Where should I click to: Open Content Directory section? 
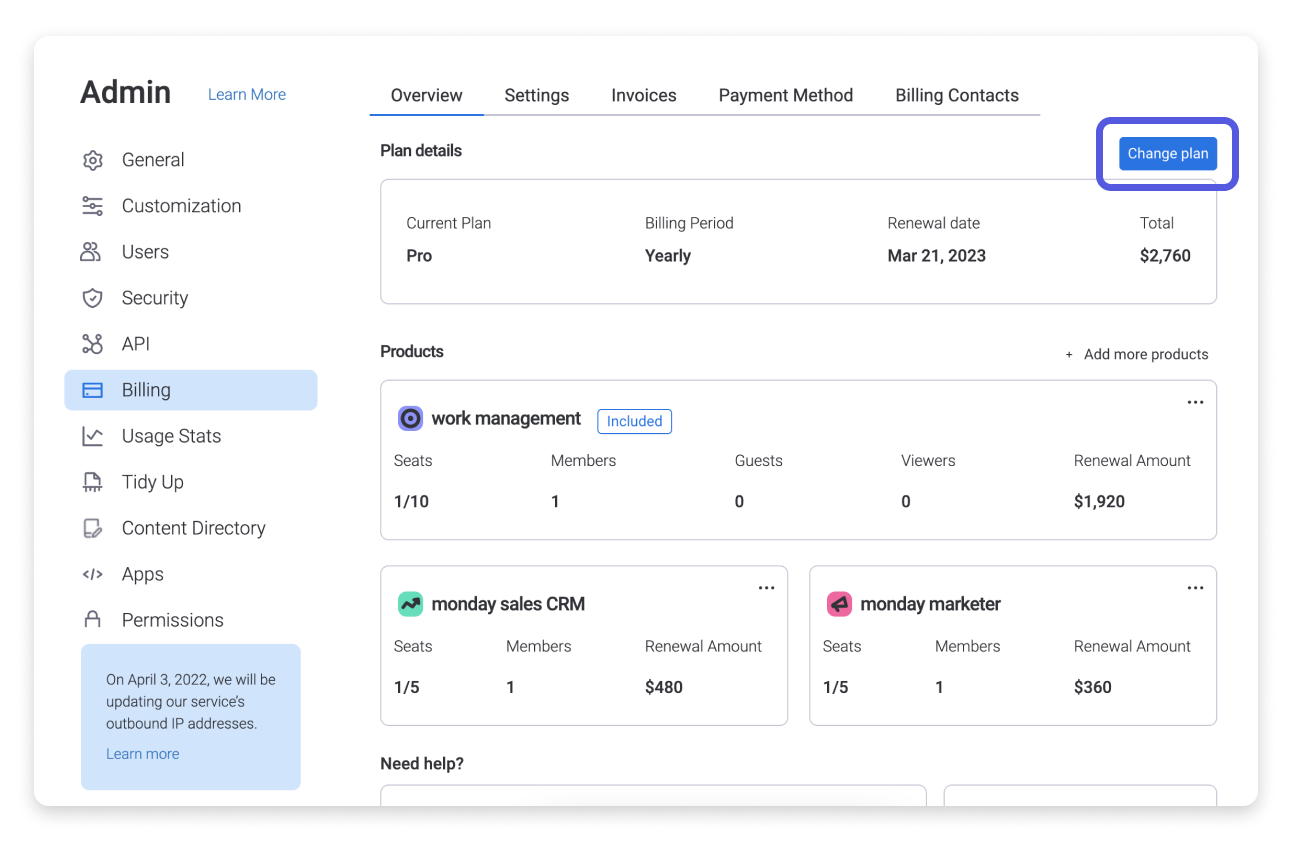click(194, 528)
